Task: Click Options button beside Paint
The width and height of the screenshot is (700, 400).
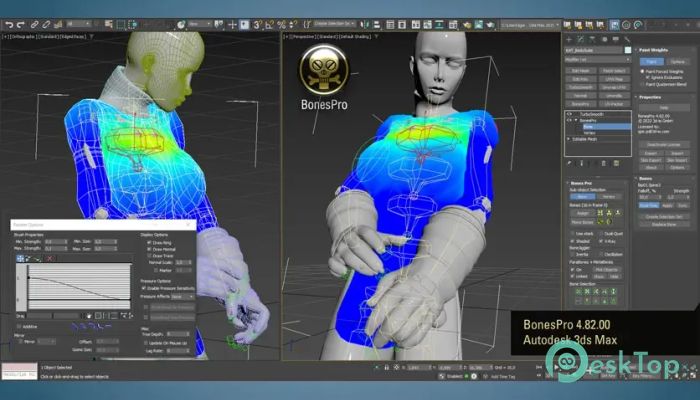Action: (x=678, y=62)
